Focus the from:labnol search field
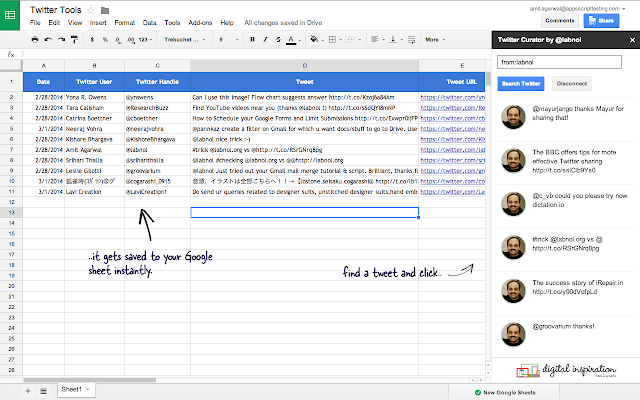Viewport: 640px width, 400px height. (559, 62)
